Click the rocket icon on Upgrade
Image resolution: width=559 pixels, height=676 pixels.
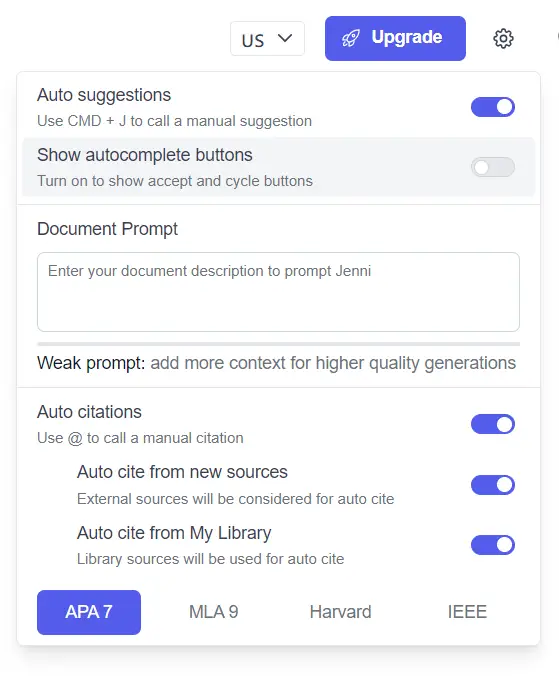[x=351, y=38]
